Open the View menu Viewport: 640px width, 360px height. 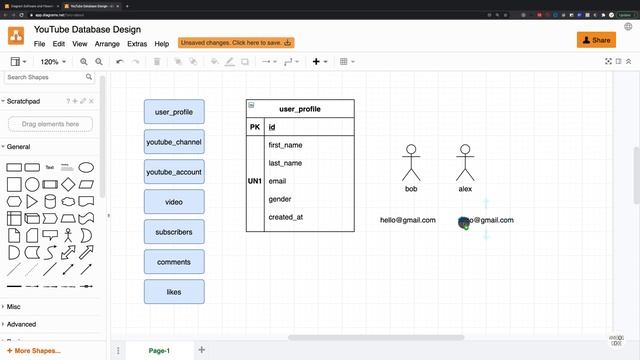click(x=80, y=44)
